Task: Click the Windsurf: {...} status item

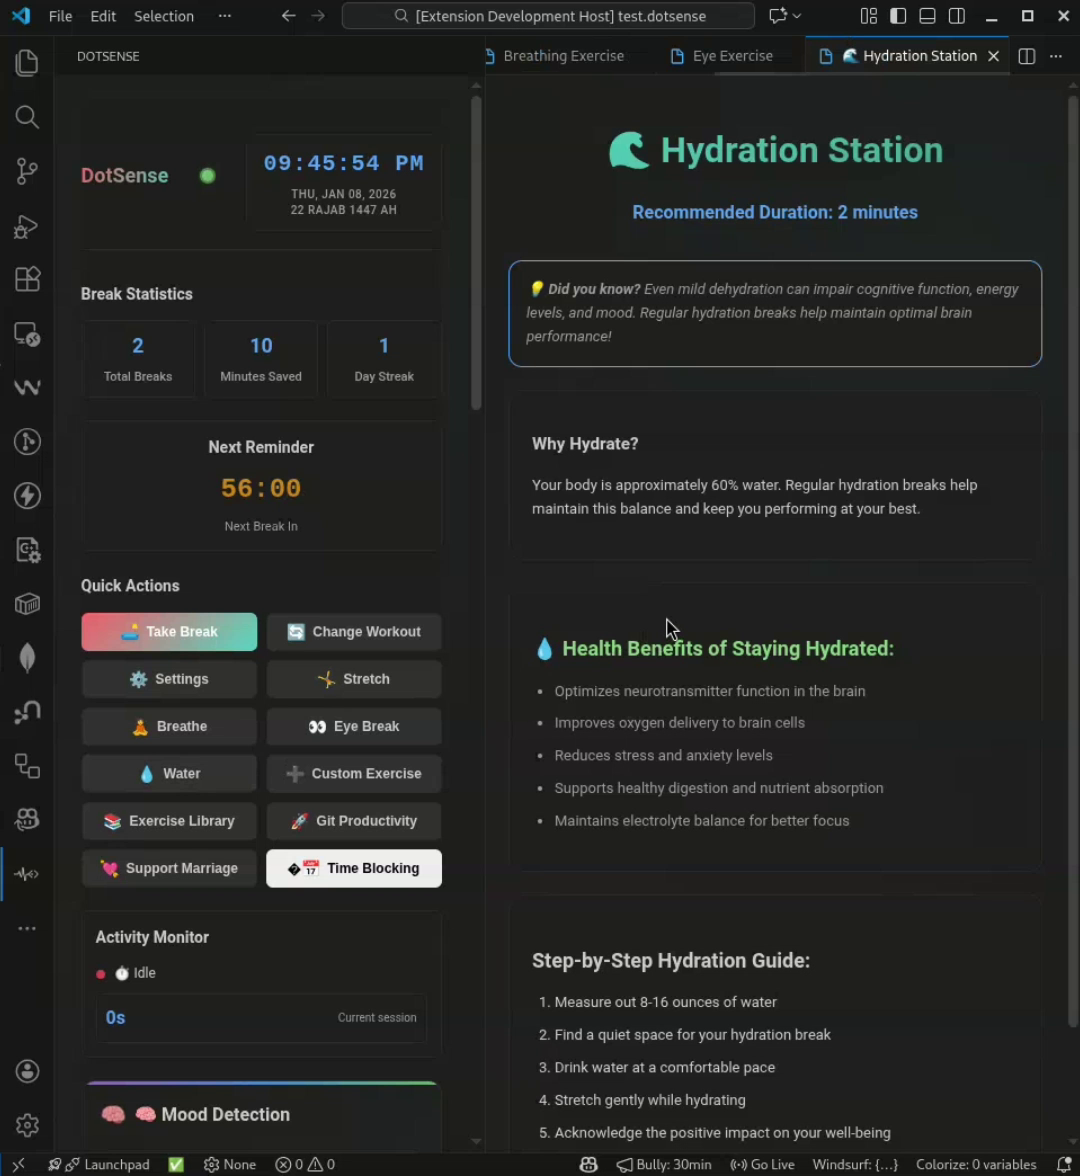Action: tap(855, 1164)
